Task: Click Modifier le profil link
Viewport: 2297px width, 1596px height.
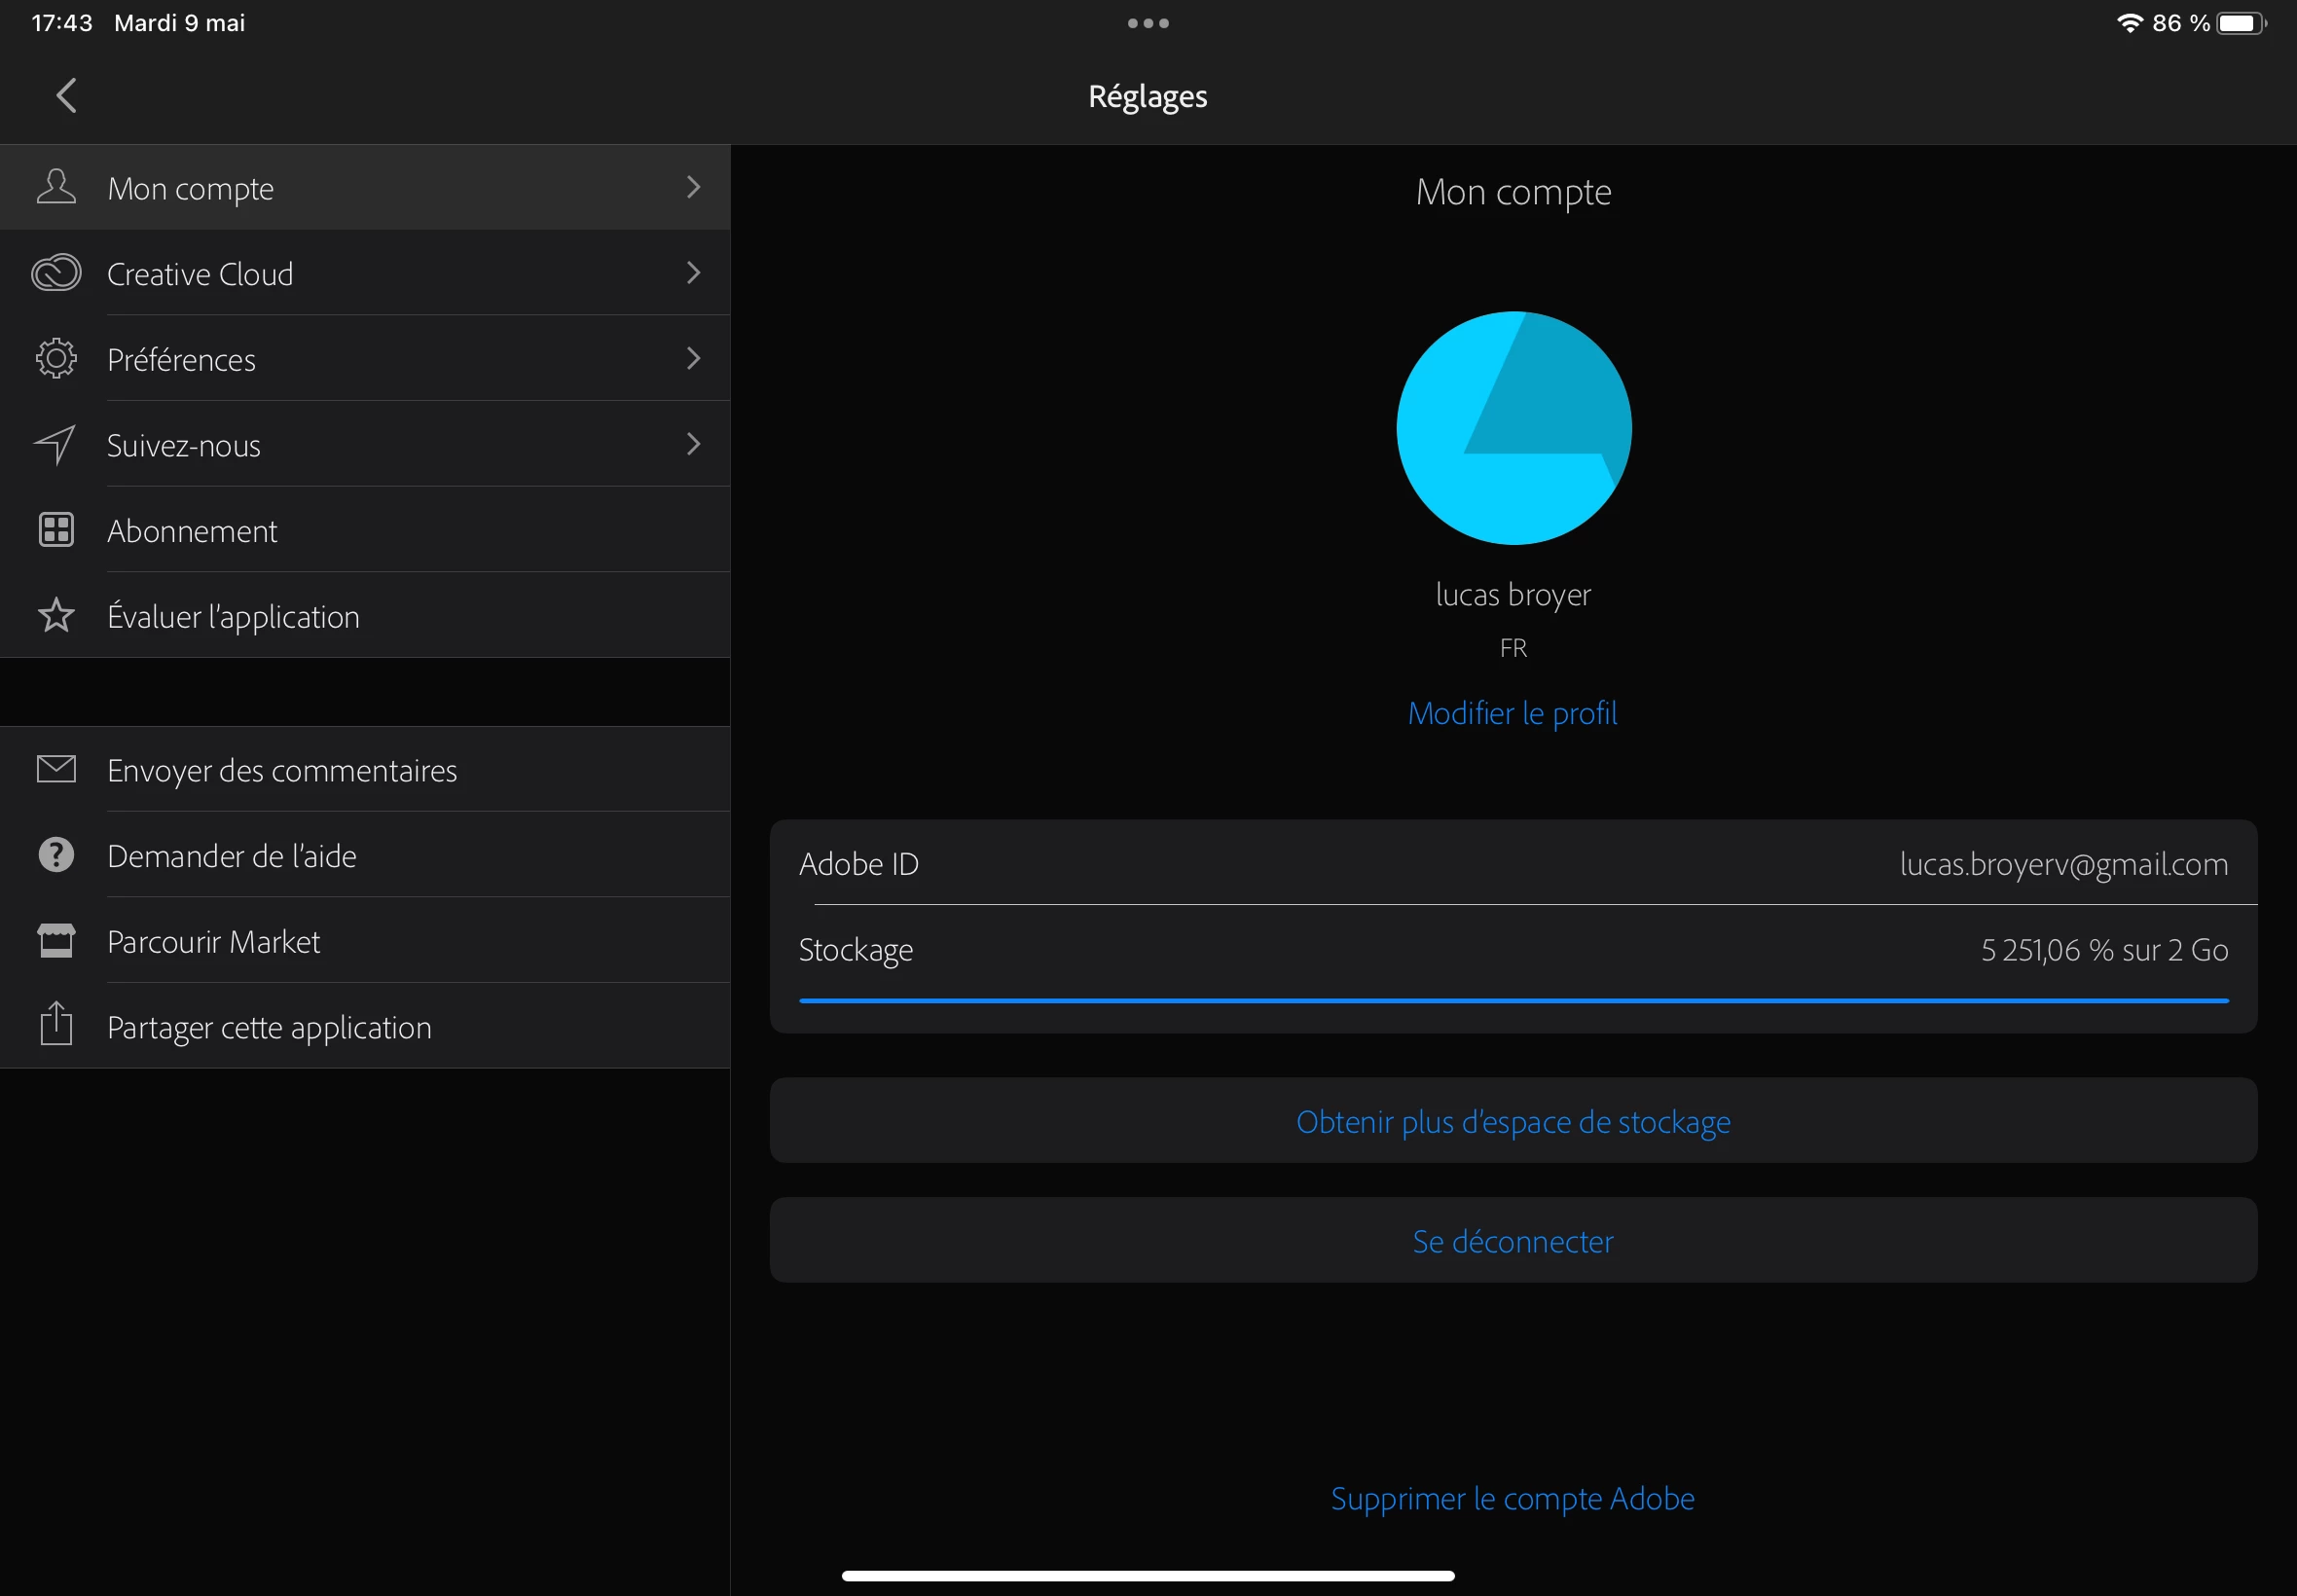Action: [x=1512, y=714]
